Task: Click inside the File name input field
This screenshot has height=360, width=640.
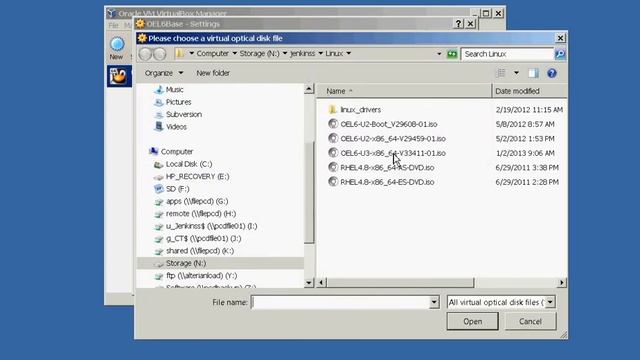Action: coord(340,302)
